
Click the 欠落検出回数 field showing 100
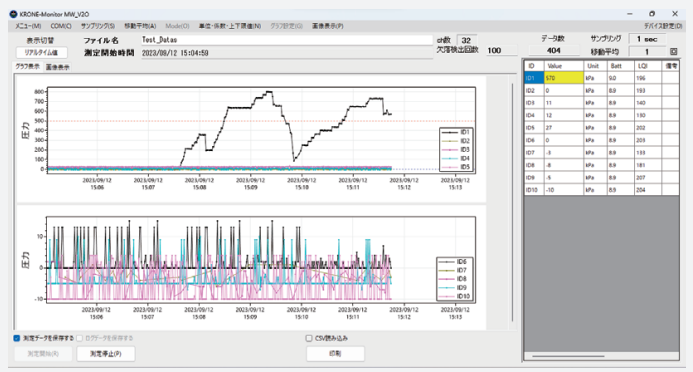[x=502, y=50]
